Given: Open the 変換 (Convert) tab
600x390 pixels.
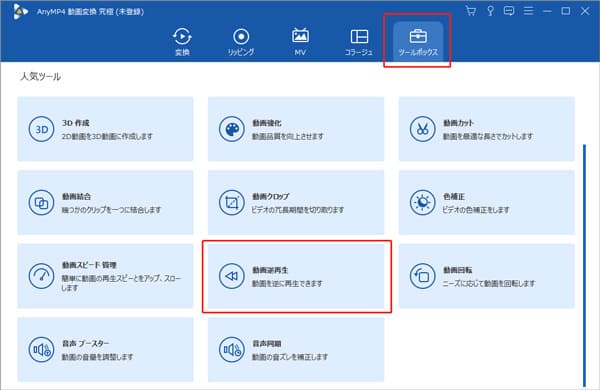Looking at the screenshot, I should point(182,42).
